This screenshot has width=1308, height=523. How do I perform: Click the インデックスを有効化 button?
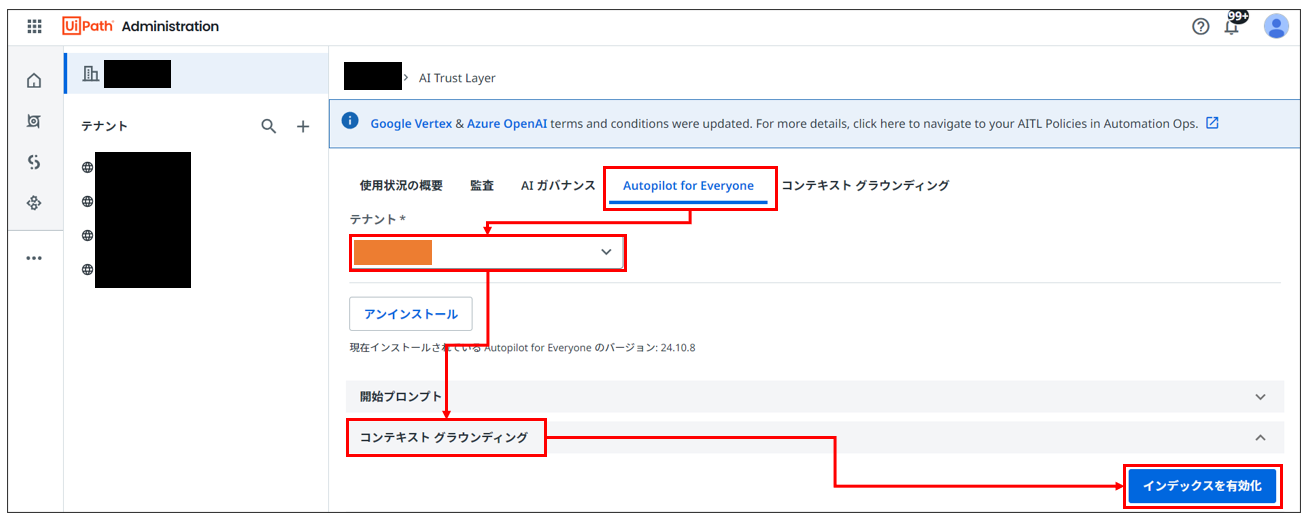[1202, 486]
